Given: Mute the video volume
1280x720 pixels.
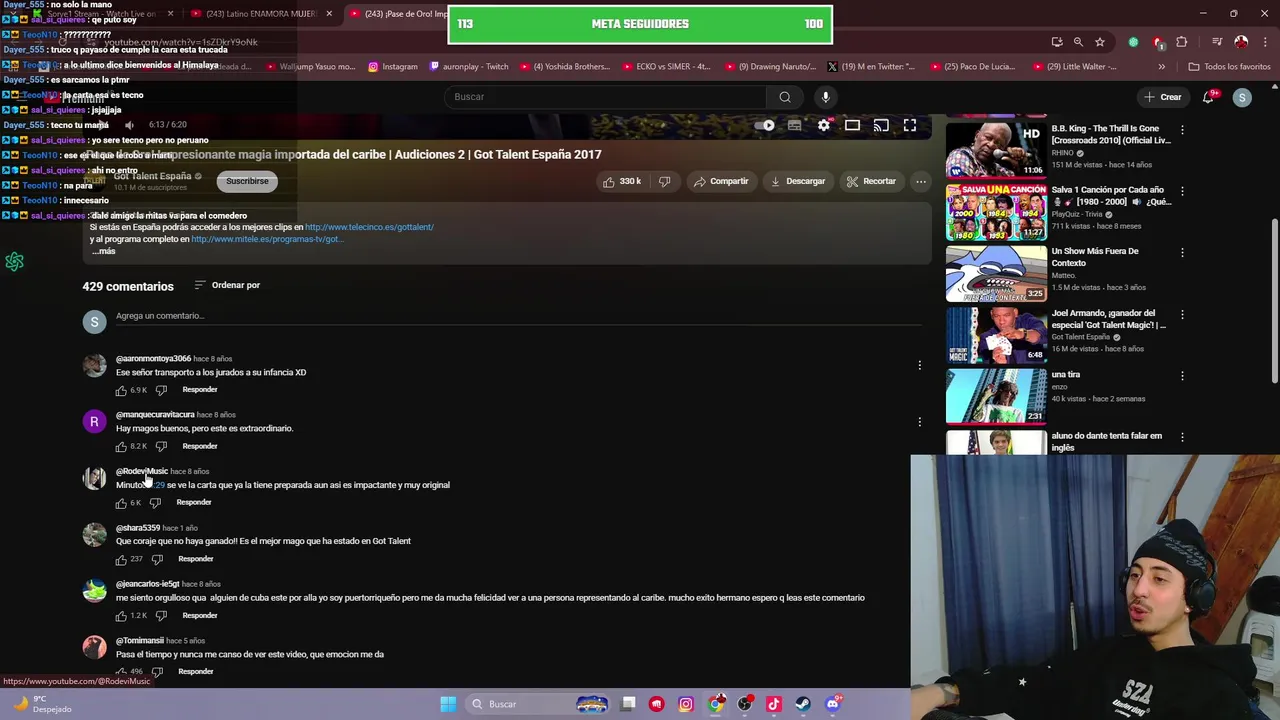Looking at the screenshot, I should click(129, 125).
